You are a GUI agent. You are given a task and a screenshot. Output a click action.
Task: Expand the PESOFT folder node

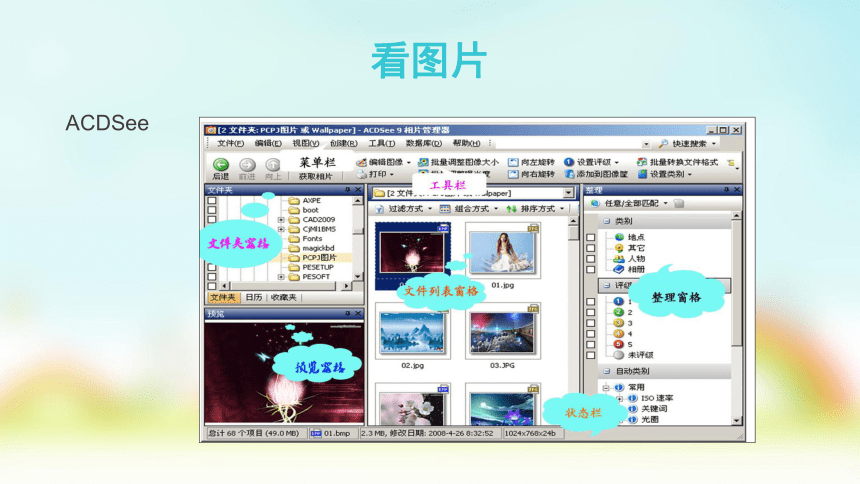pyautogui.click(x=281, y=277)
